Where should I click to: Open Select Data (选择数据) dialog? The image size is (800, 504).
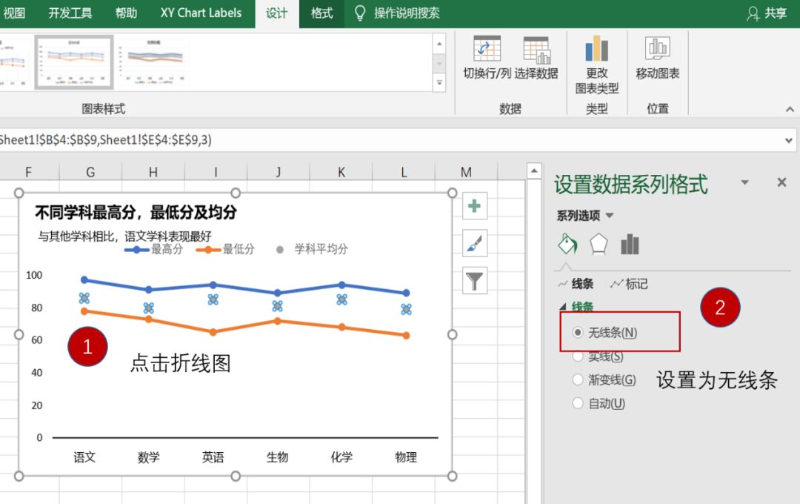pyautogui.click(x=536, y=58)
